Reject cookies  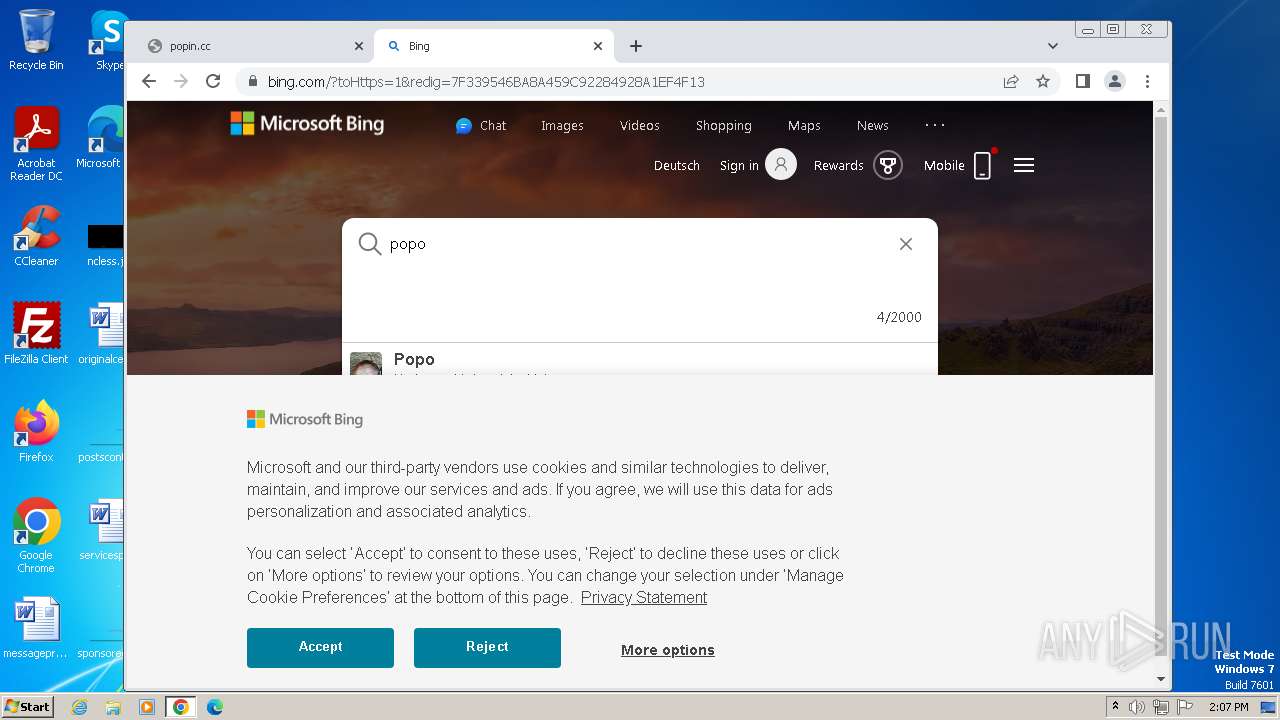pos(487,647)
